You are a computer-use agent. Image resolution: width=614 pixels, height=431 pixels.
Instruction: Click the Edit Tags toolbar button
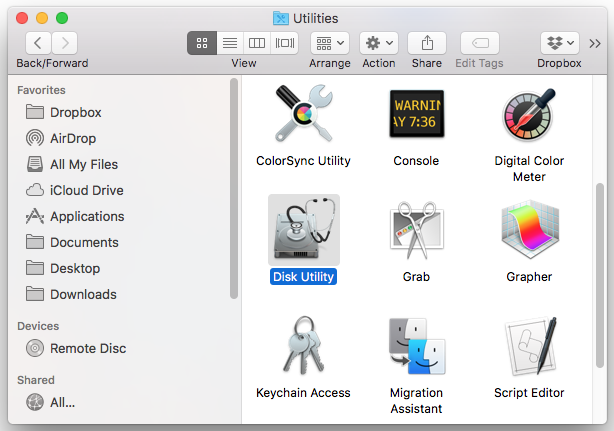(x=480, y=43)
